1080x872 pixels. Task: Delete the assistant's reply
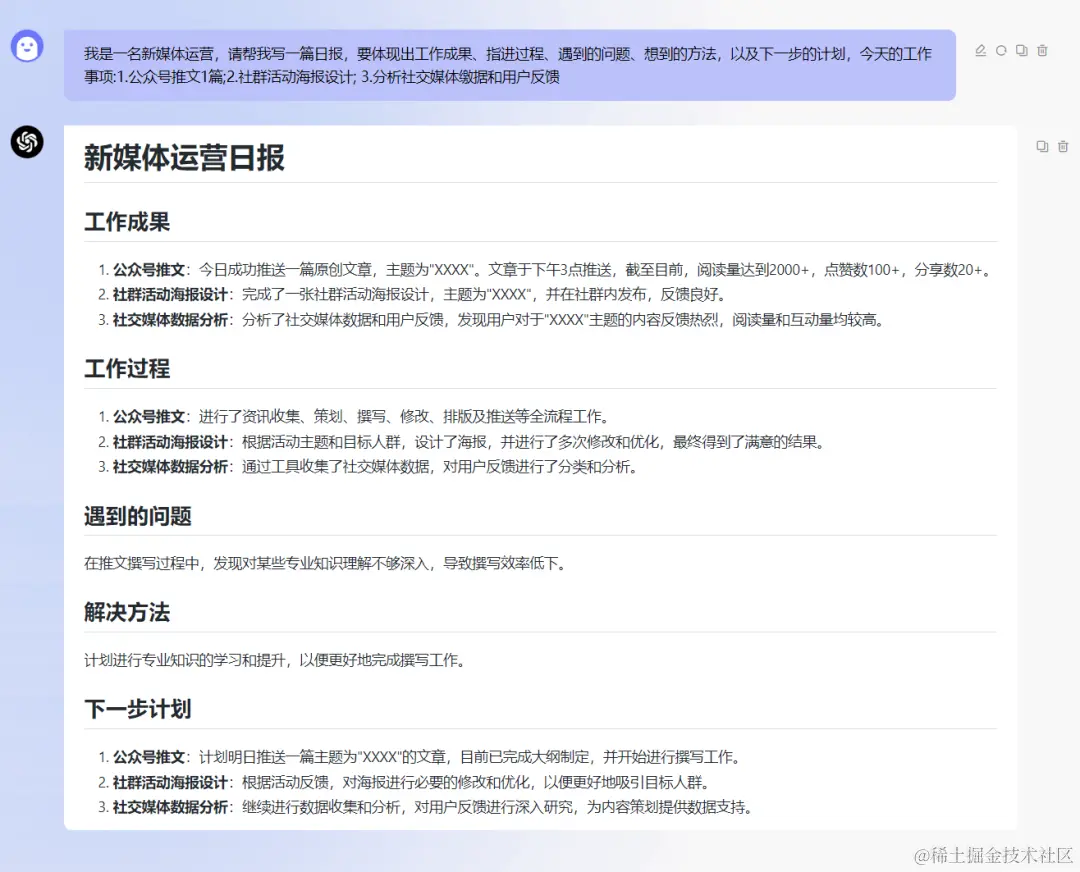click(1063, 146)
